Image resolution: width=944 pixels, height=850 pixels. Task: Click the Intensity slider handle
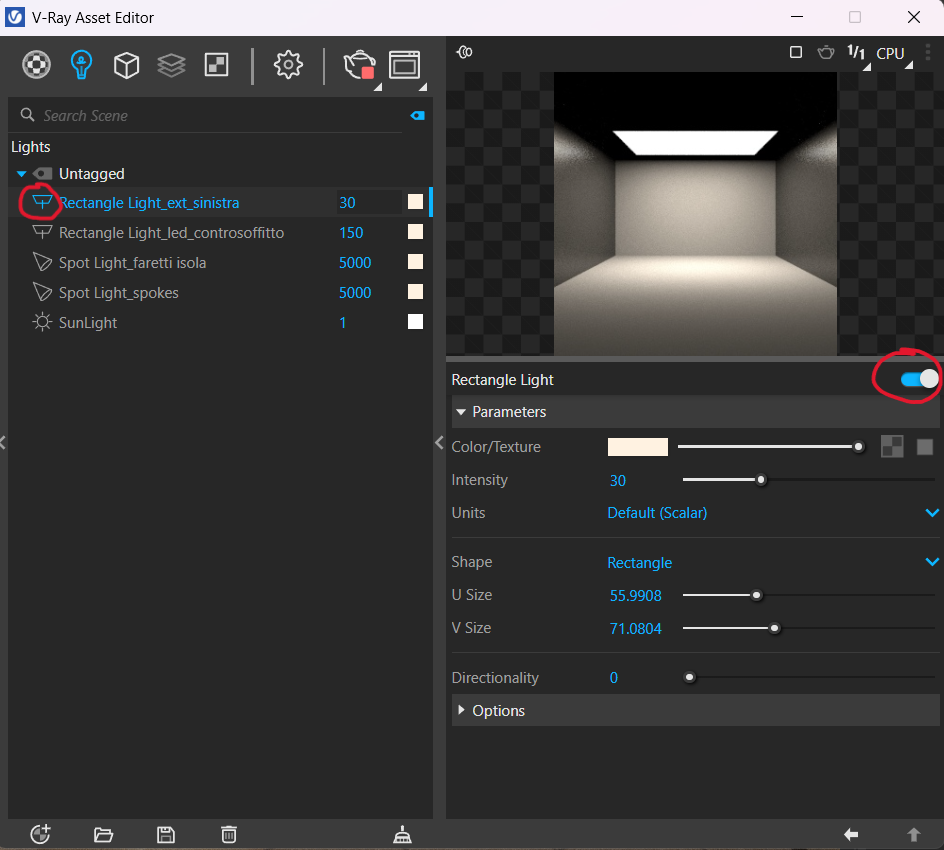click(x=761, y=480)
